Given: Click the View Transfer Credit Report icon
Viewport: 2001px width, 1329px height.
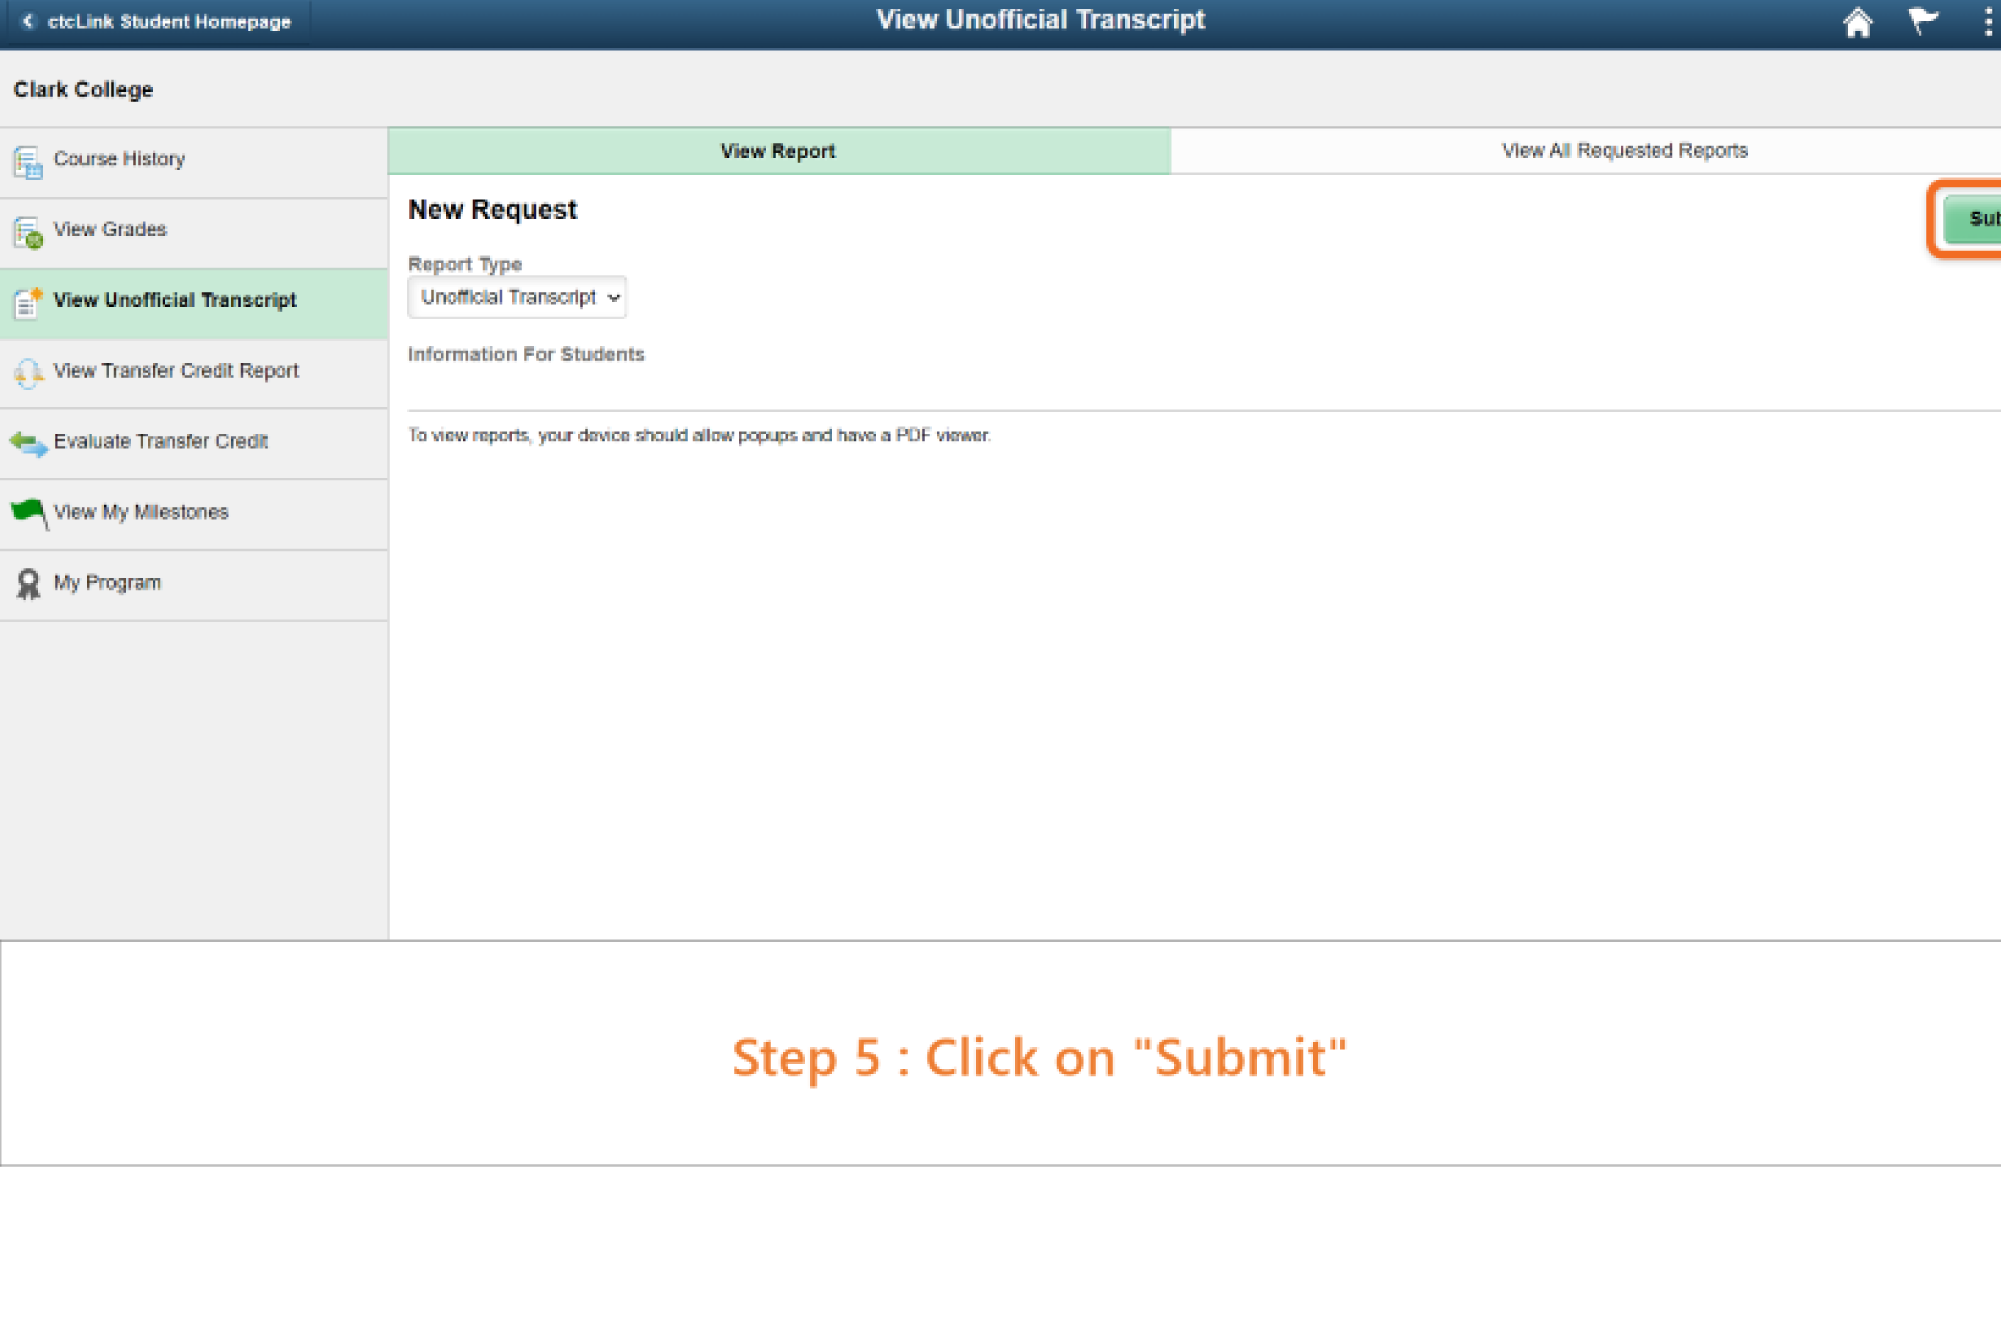Looking at the screenshot, I should [27, 373].
